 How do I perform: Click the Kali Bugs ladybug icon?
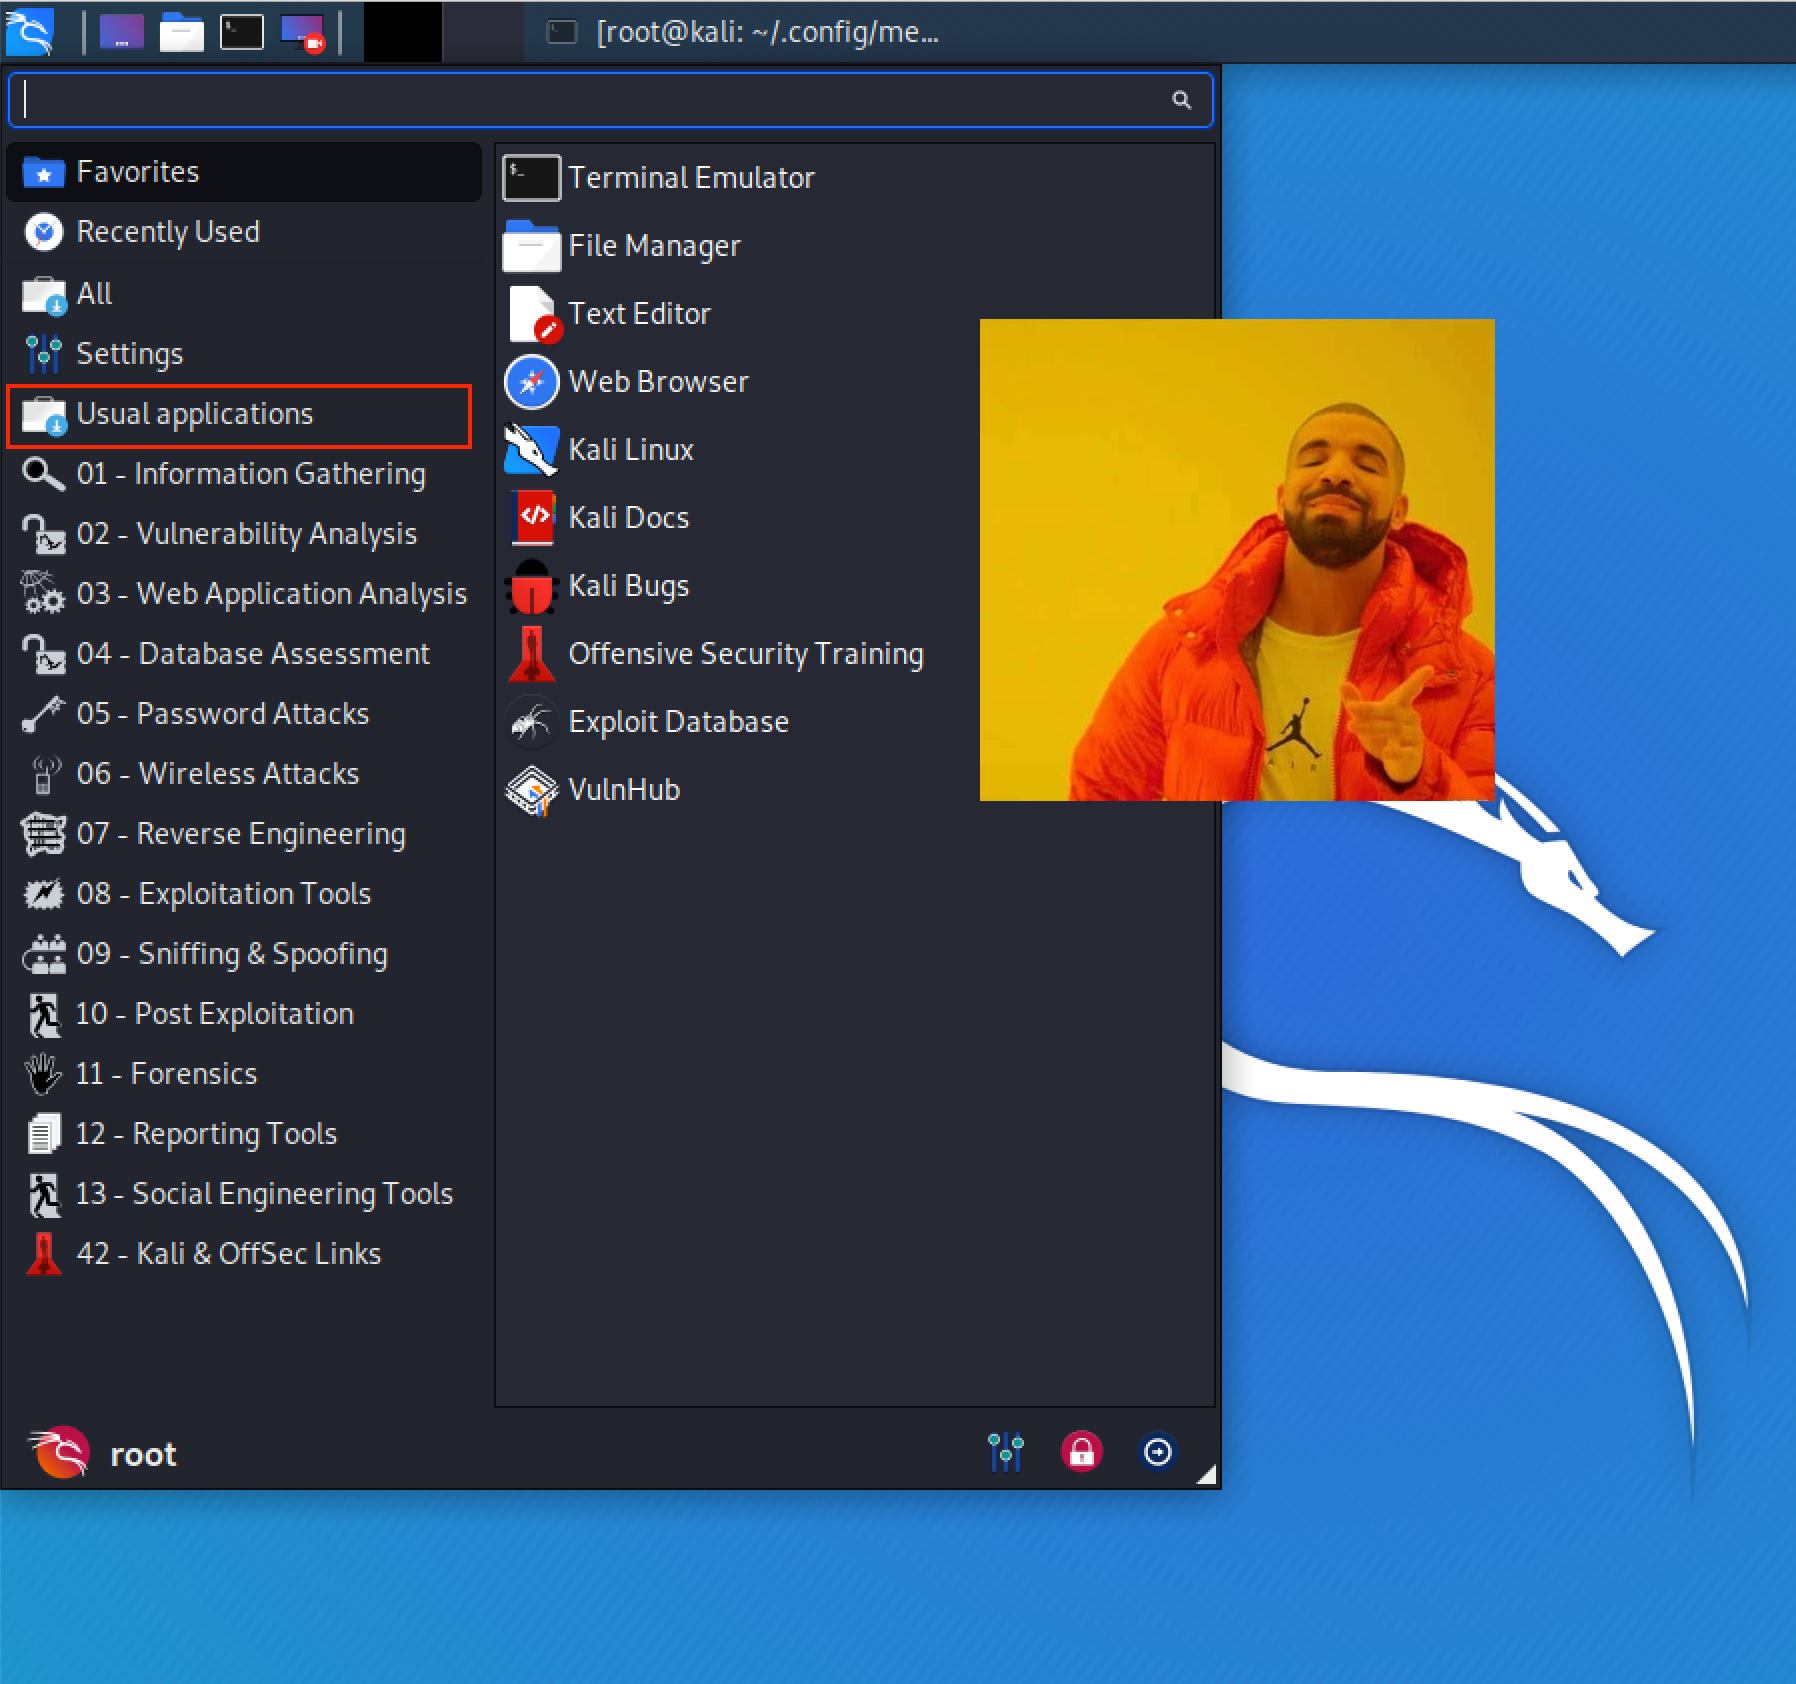(531, 586)
